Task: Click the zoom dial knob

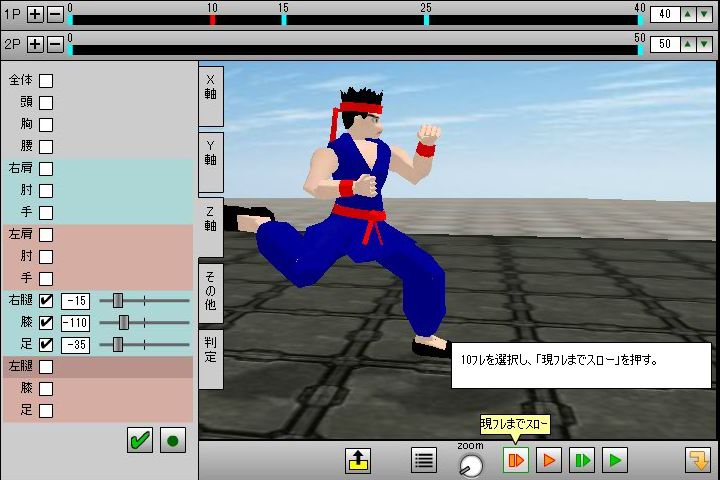Action: (x=471, y=466)
